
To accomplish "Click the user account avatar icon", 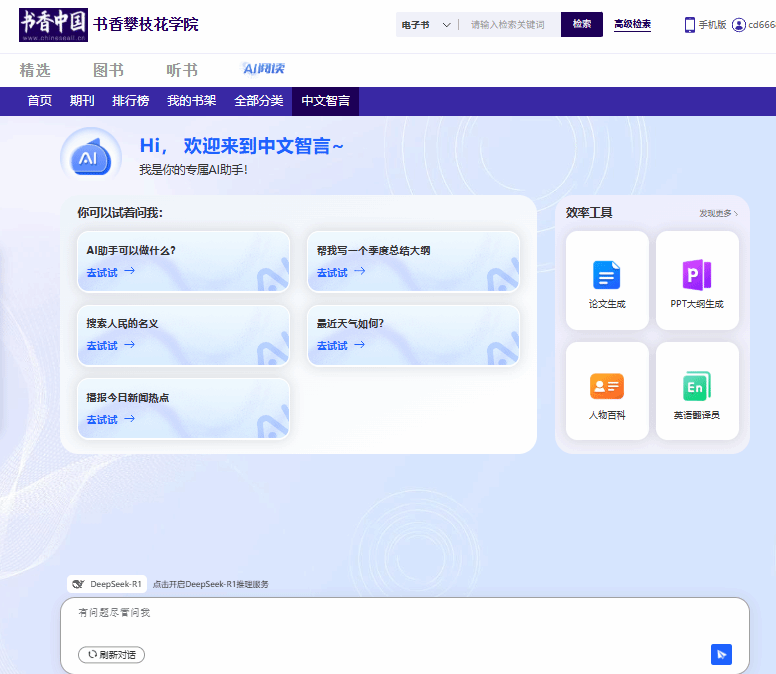I will (x=739, y=25).
